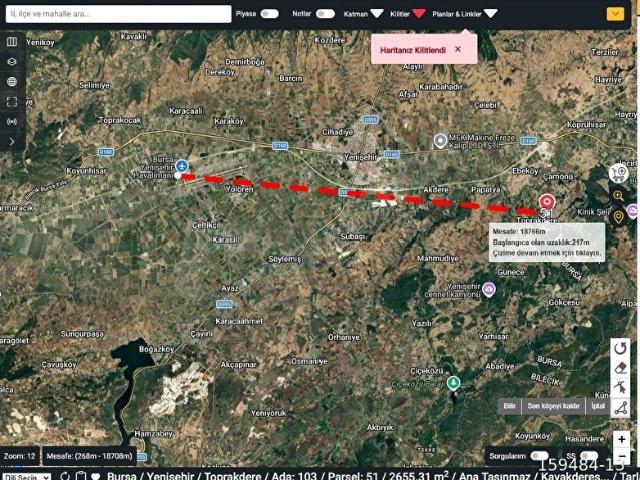
Task: Click the D595 road shield near Ayaz
Action: click(224, 304)
